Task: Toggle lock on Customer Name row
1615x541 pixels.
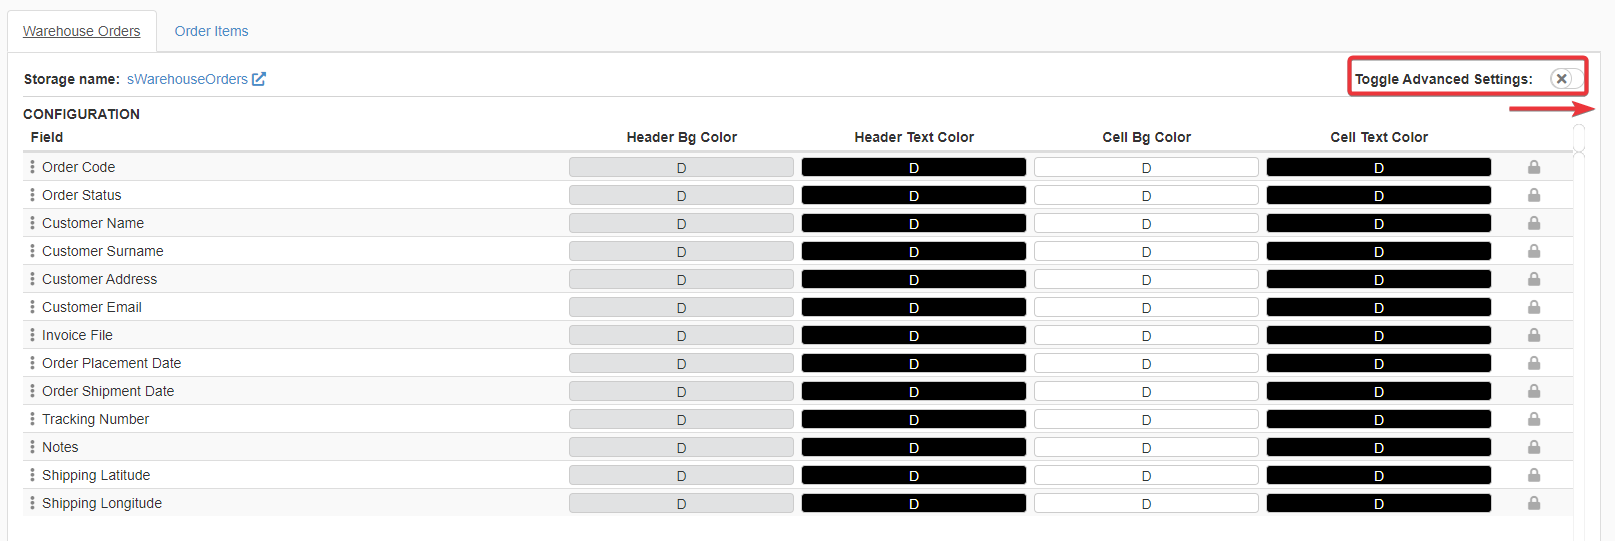Action: (1533, 223)
